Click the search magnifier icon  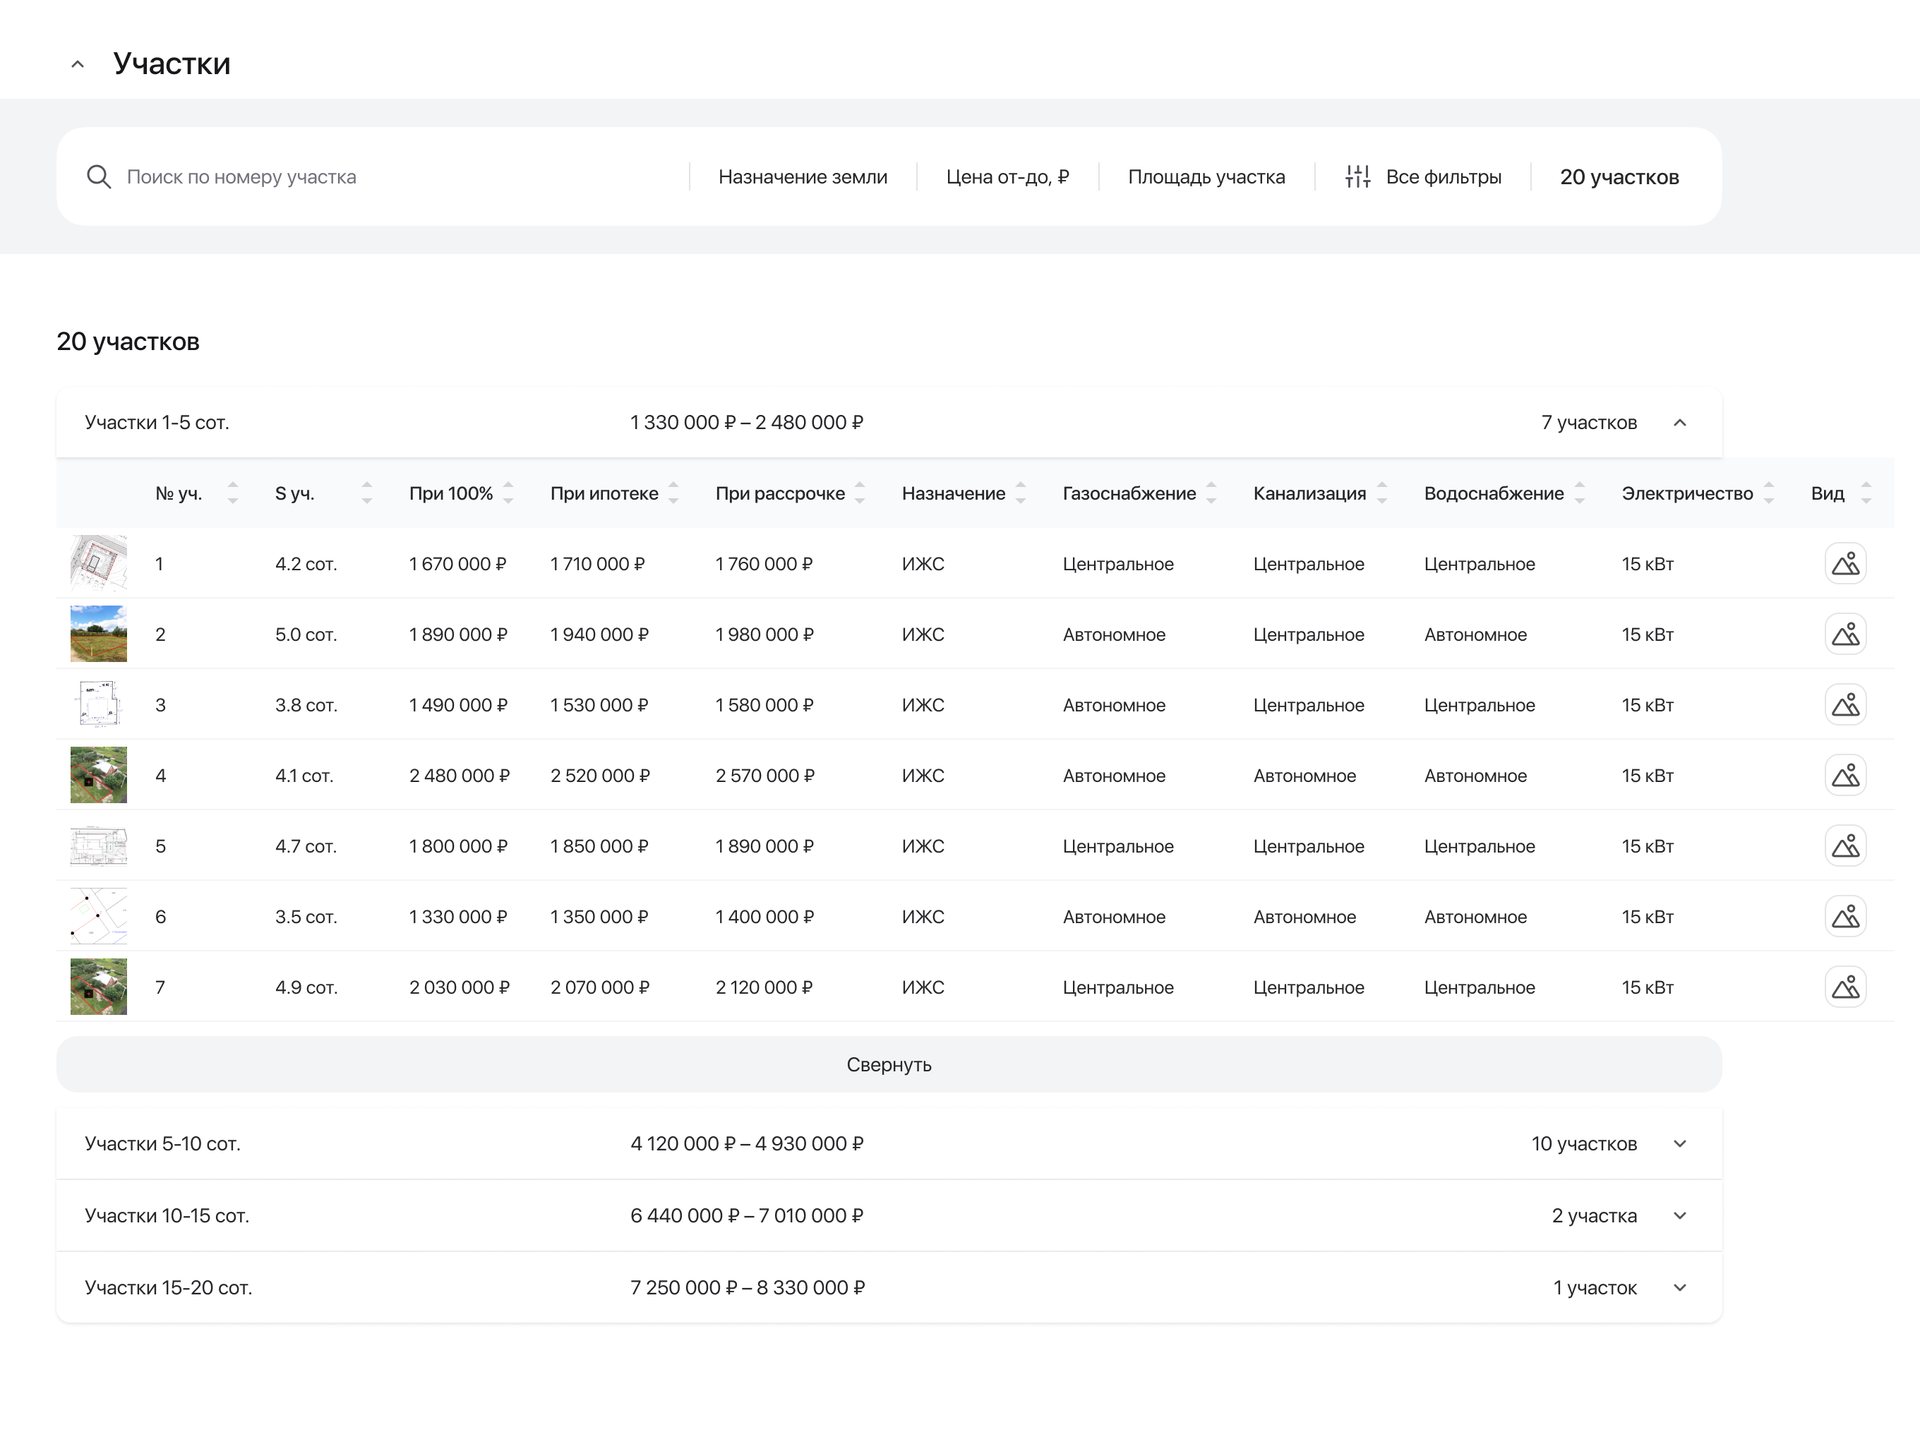tap(98, 177)
